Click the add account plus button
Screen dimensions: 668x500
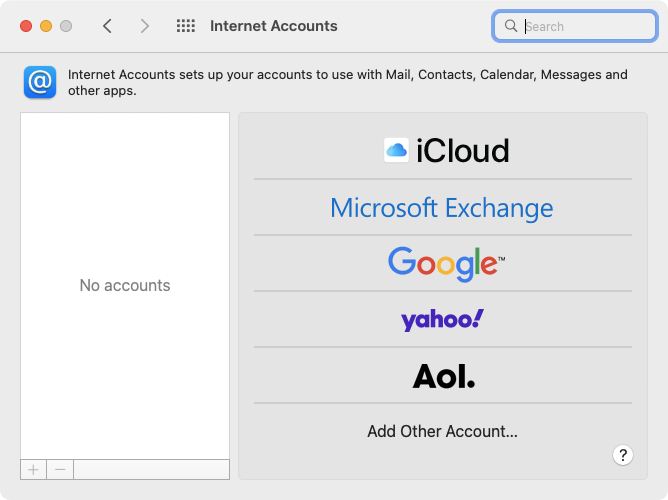pos(33,469)
